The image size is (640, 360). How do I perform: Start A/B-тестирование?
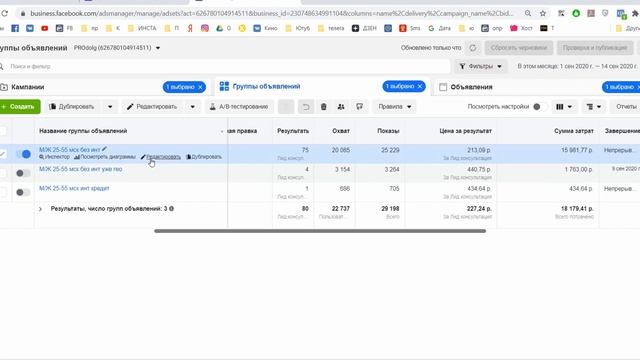click(x=239, y=107)
